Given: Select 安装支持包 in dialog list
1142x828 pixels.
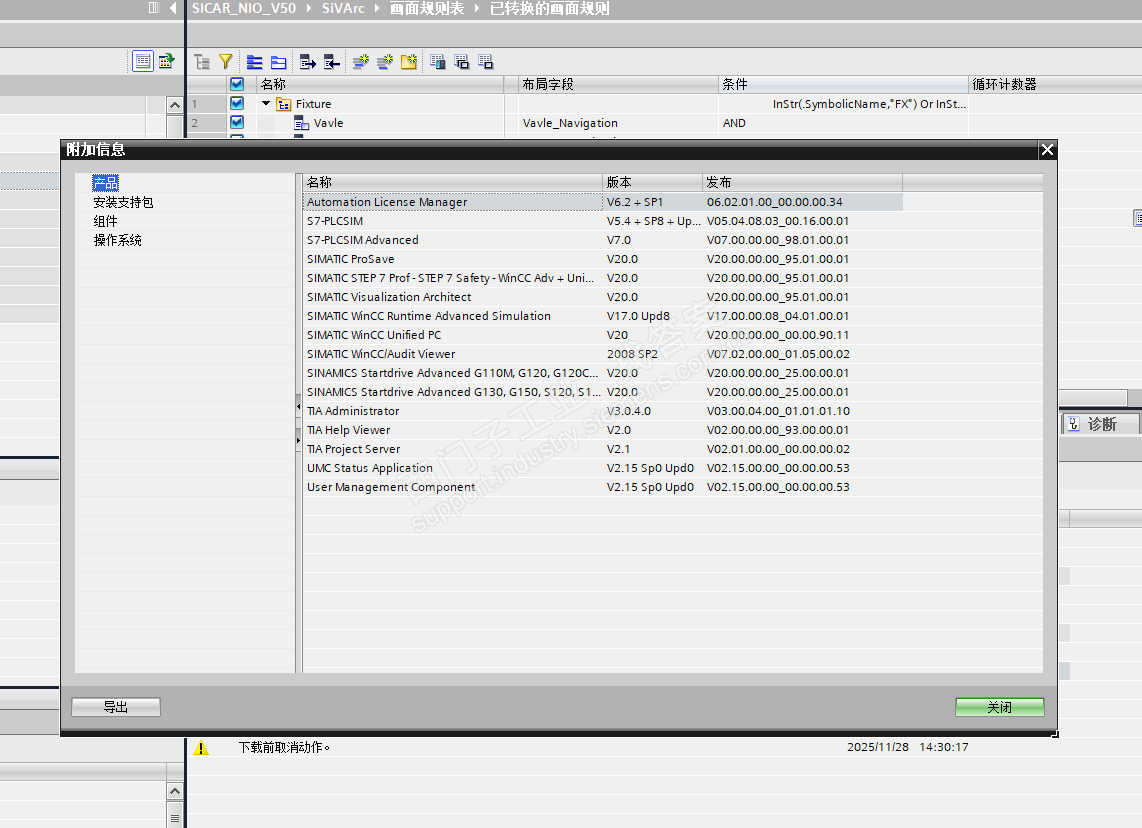Looking at the screenshot, I should click(x=123, y=202).
